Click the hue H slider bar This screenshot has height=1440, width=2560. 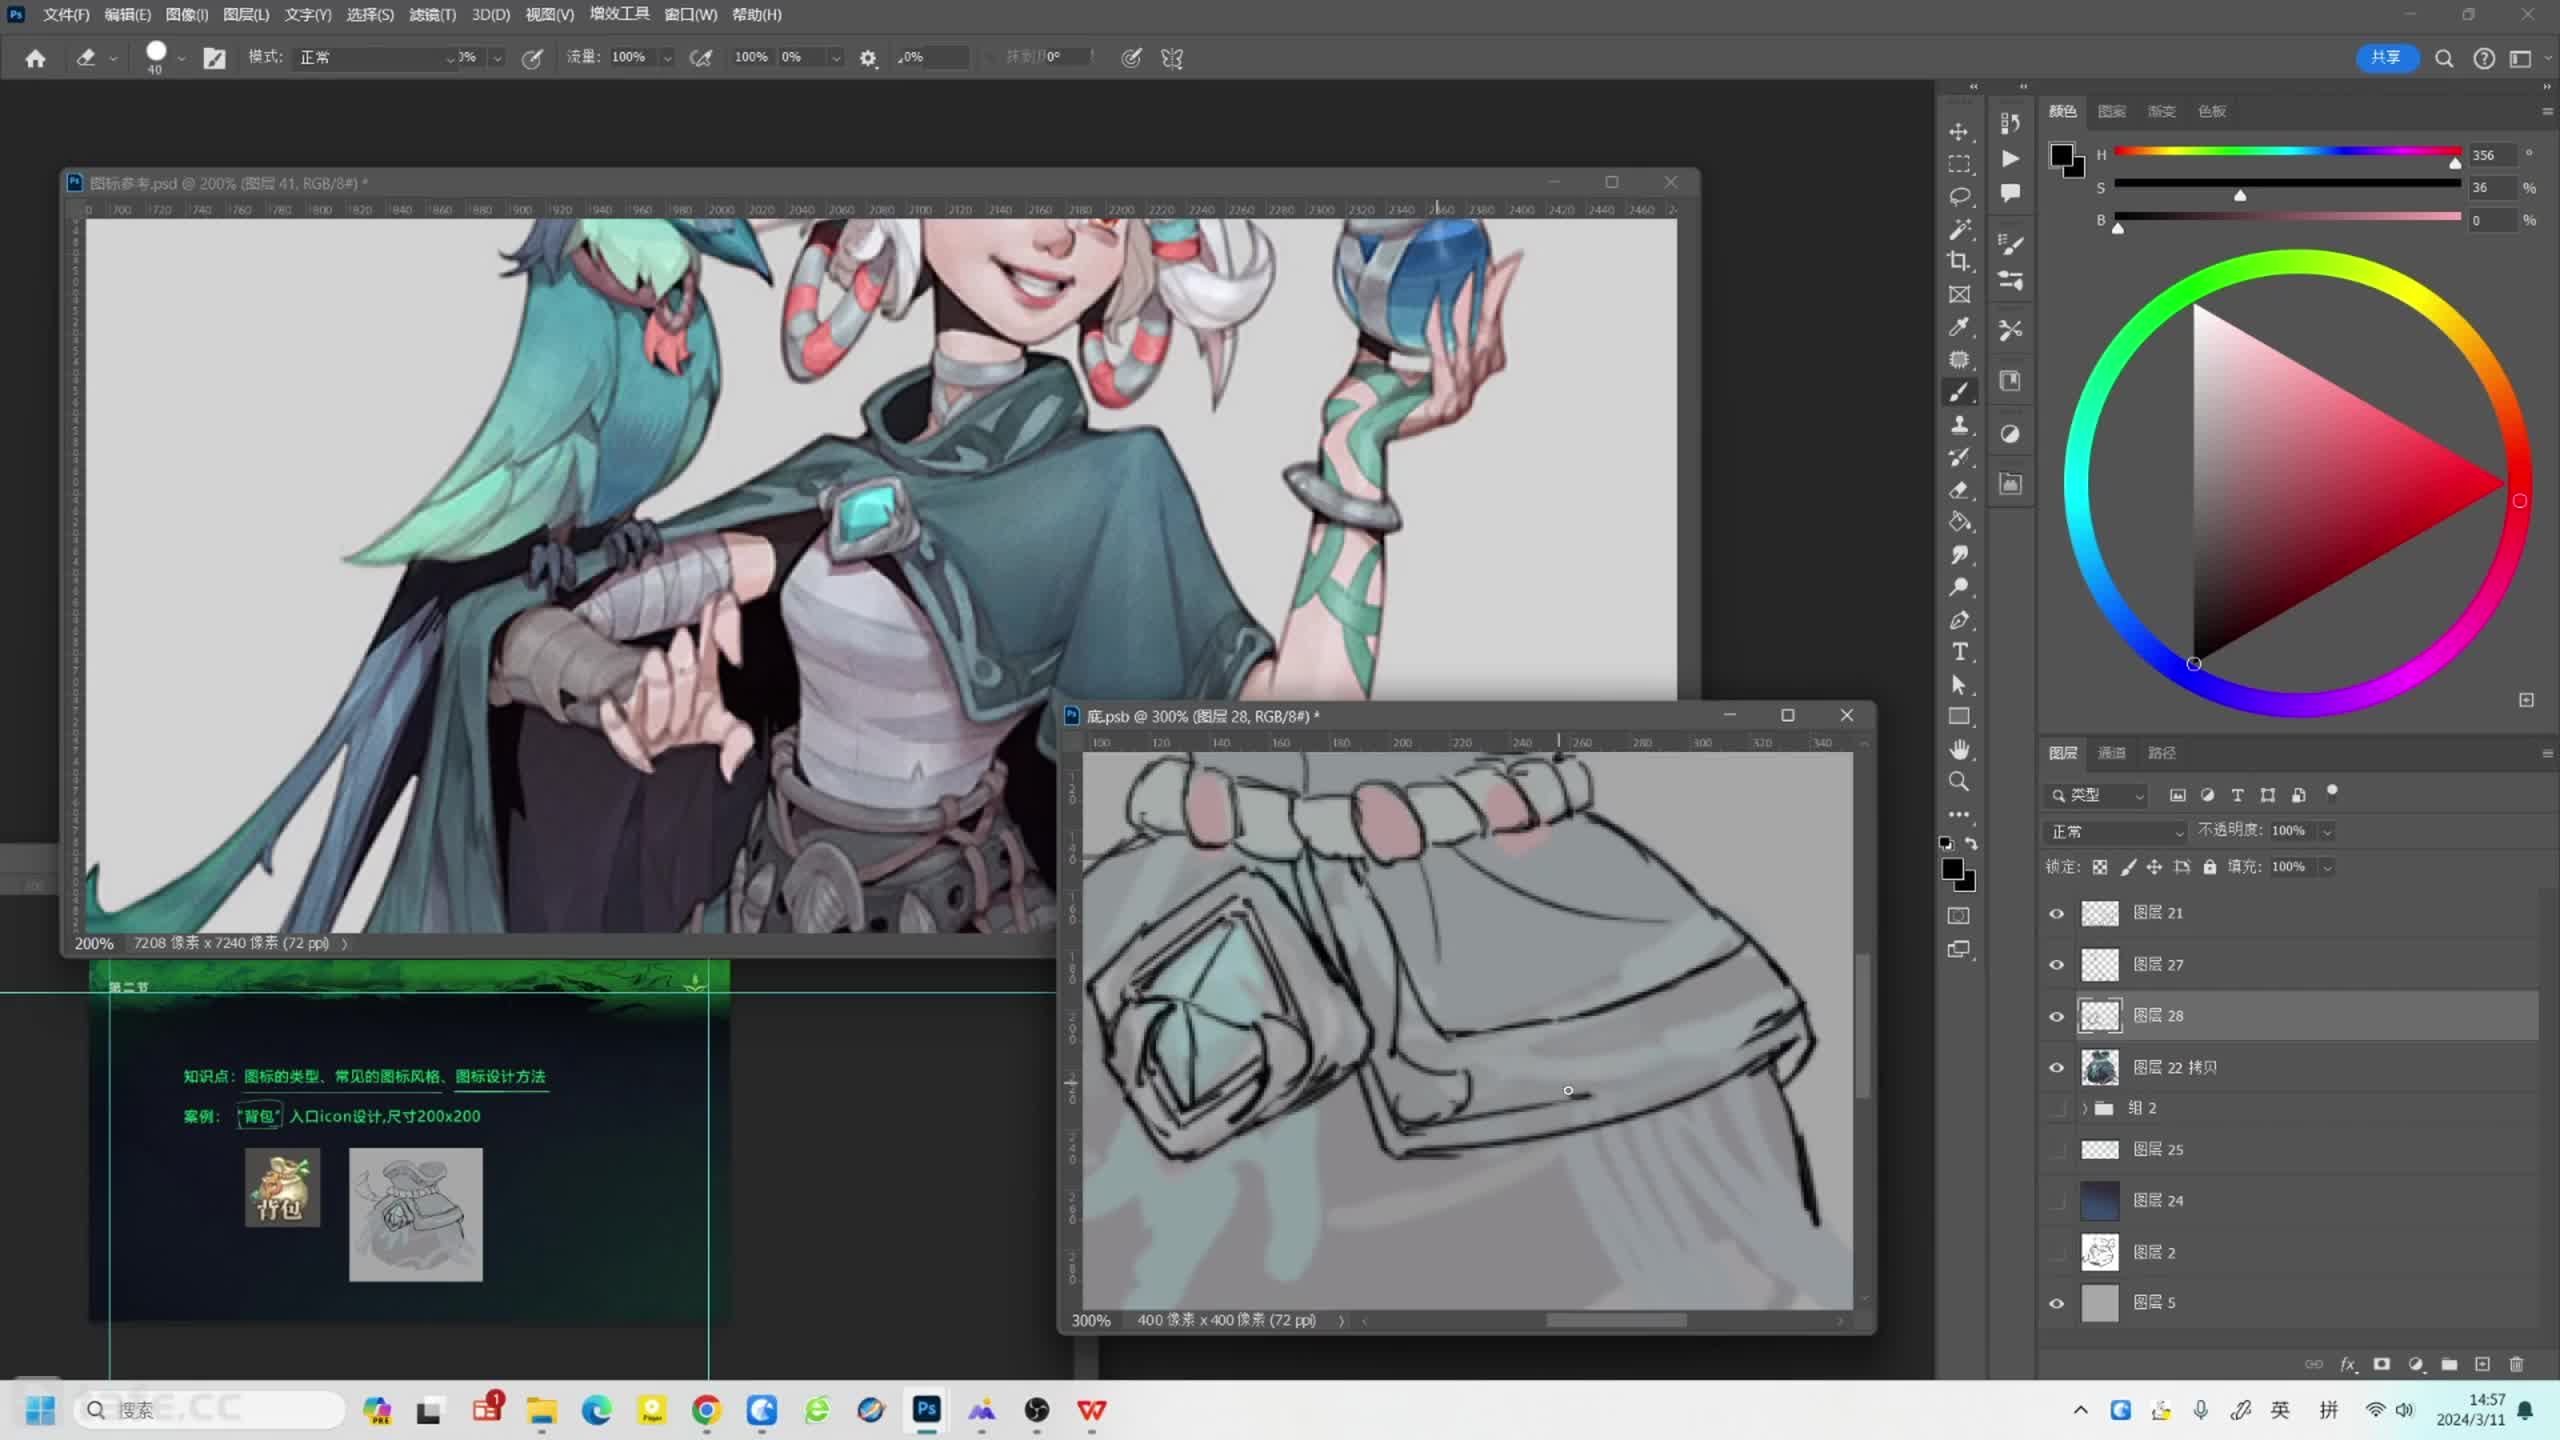click(2288, 152)
